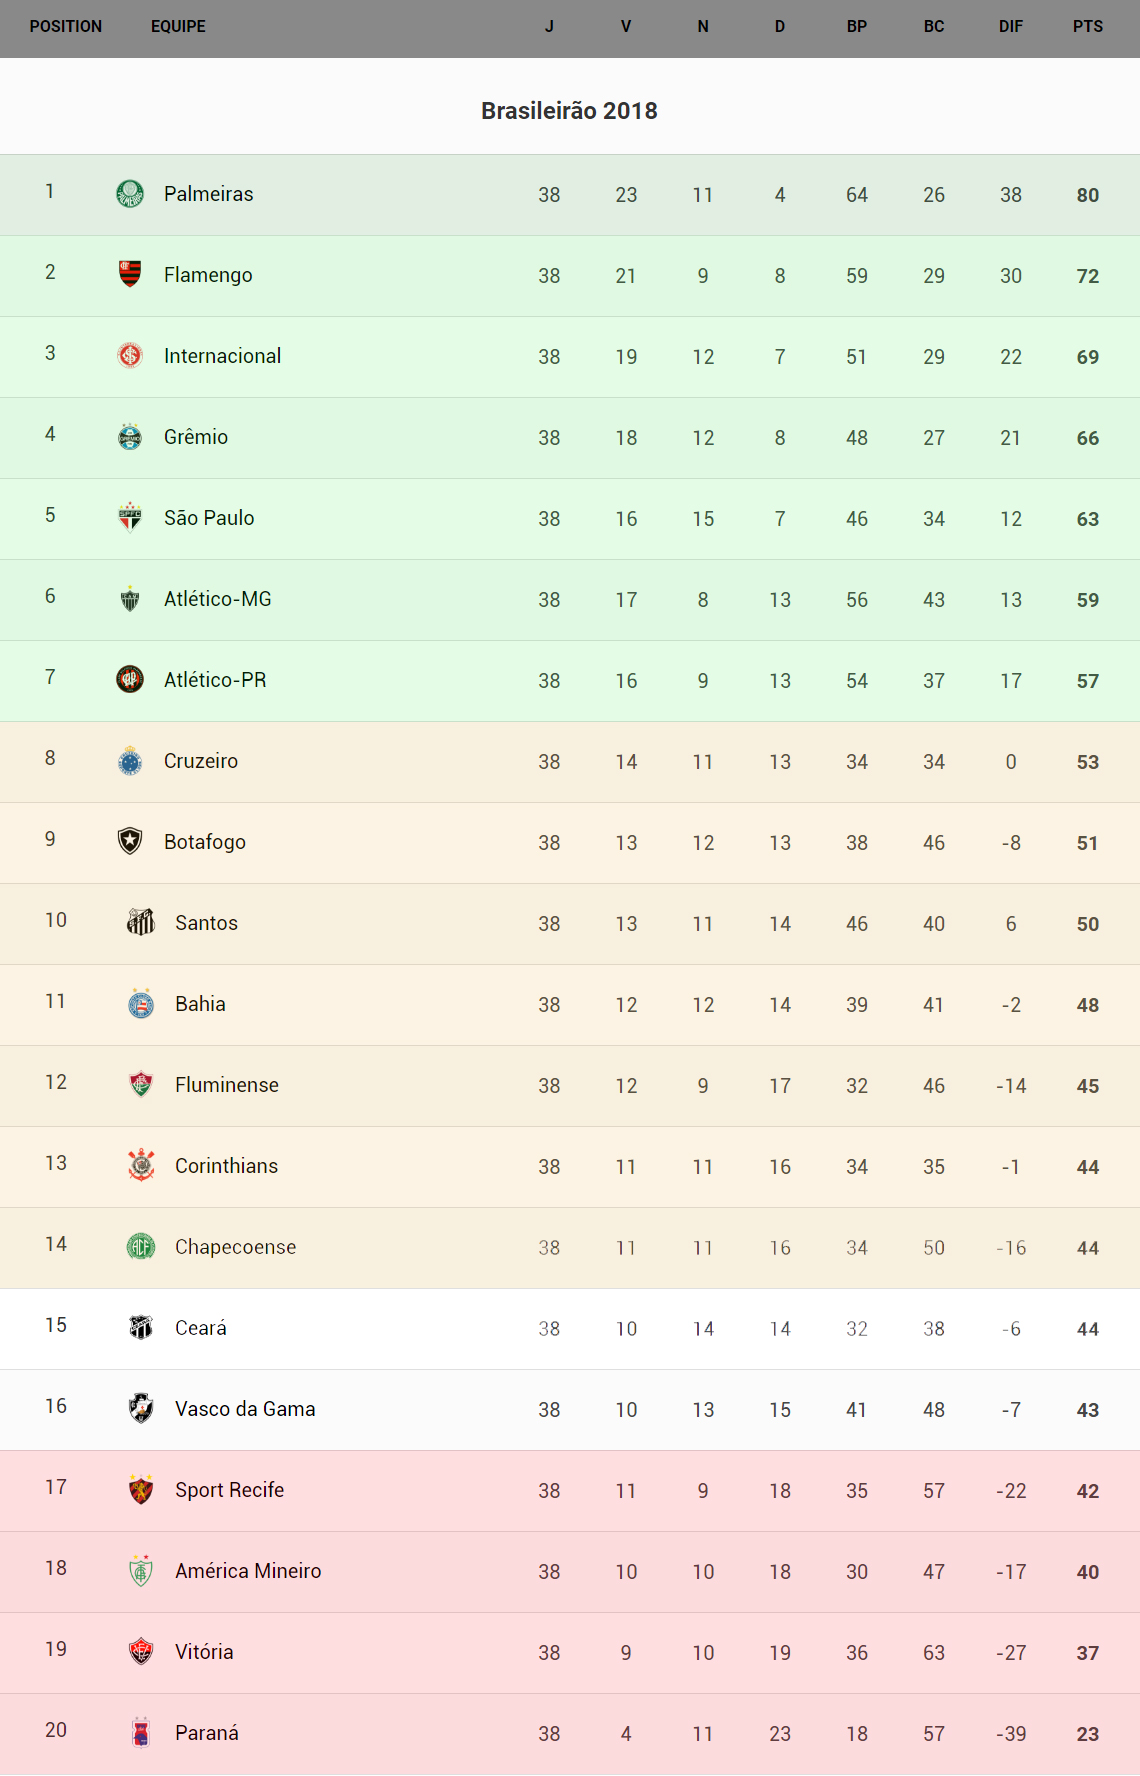The image size is (1140, 1776).
Task: Click the Palmeiras club crest
Action: 130,194
